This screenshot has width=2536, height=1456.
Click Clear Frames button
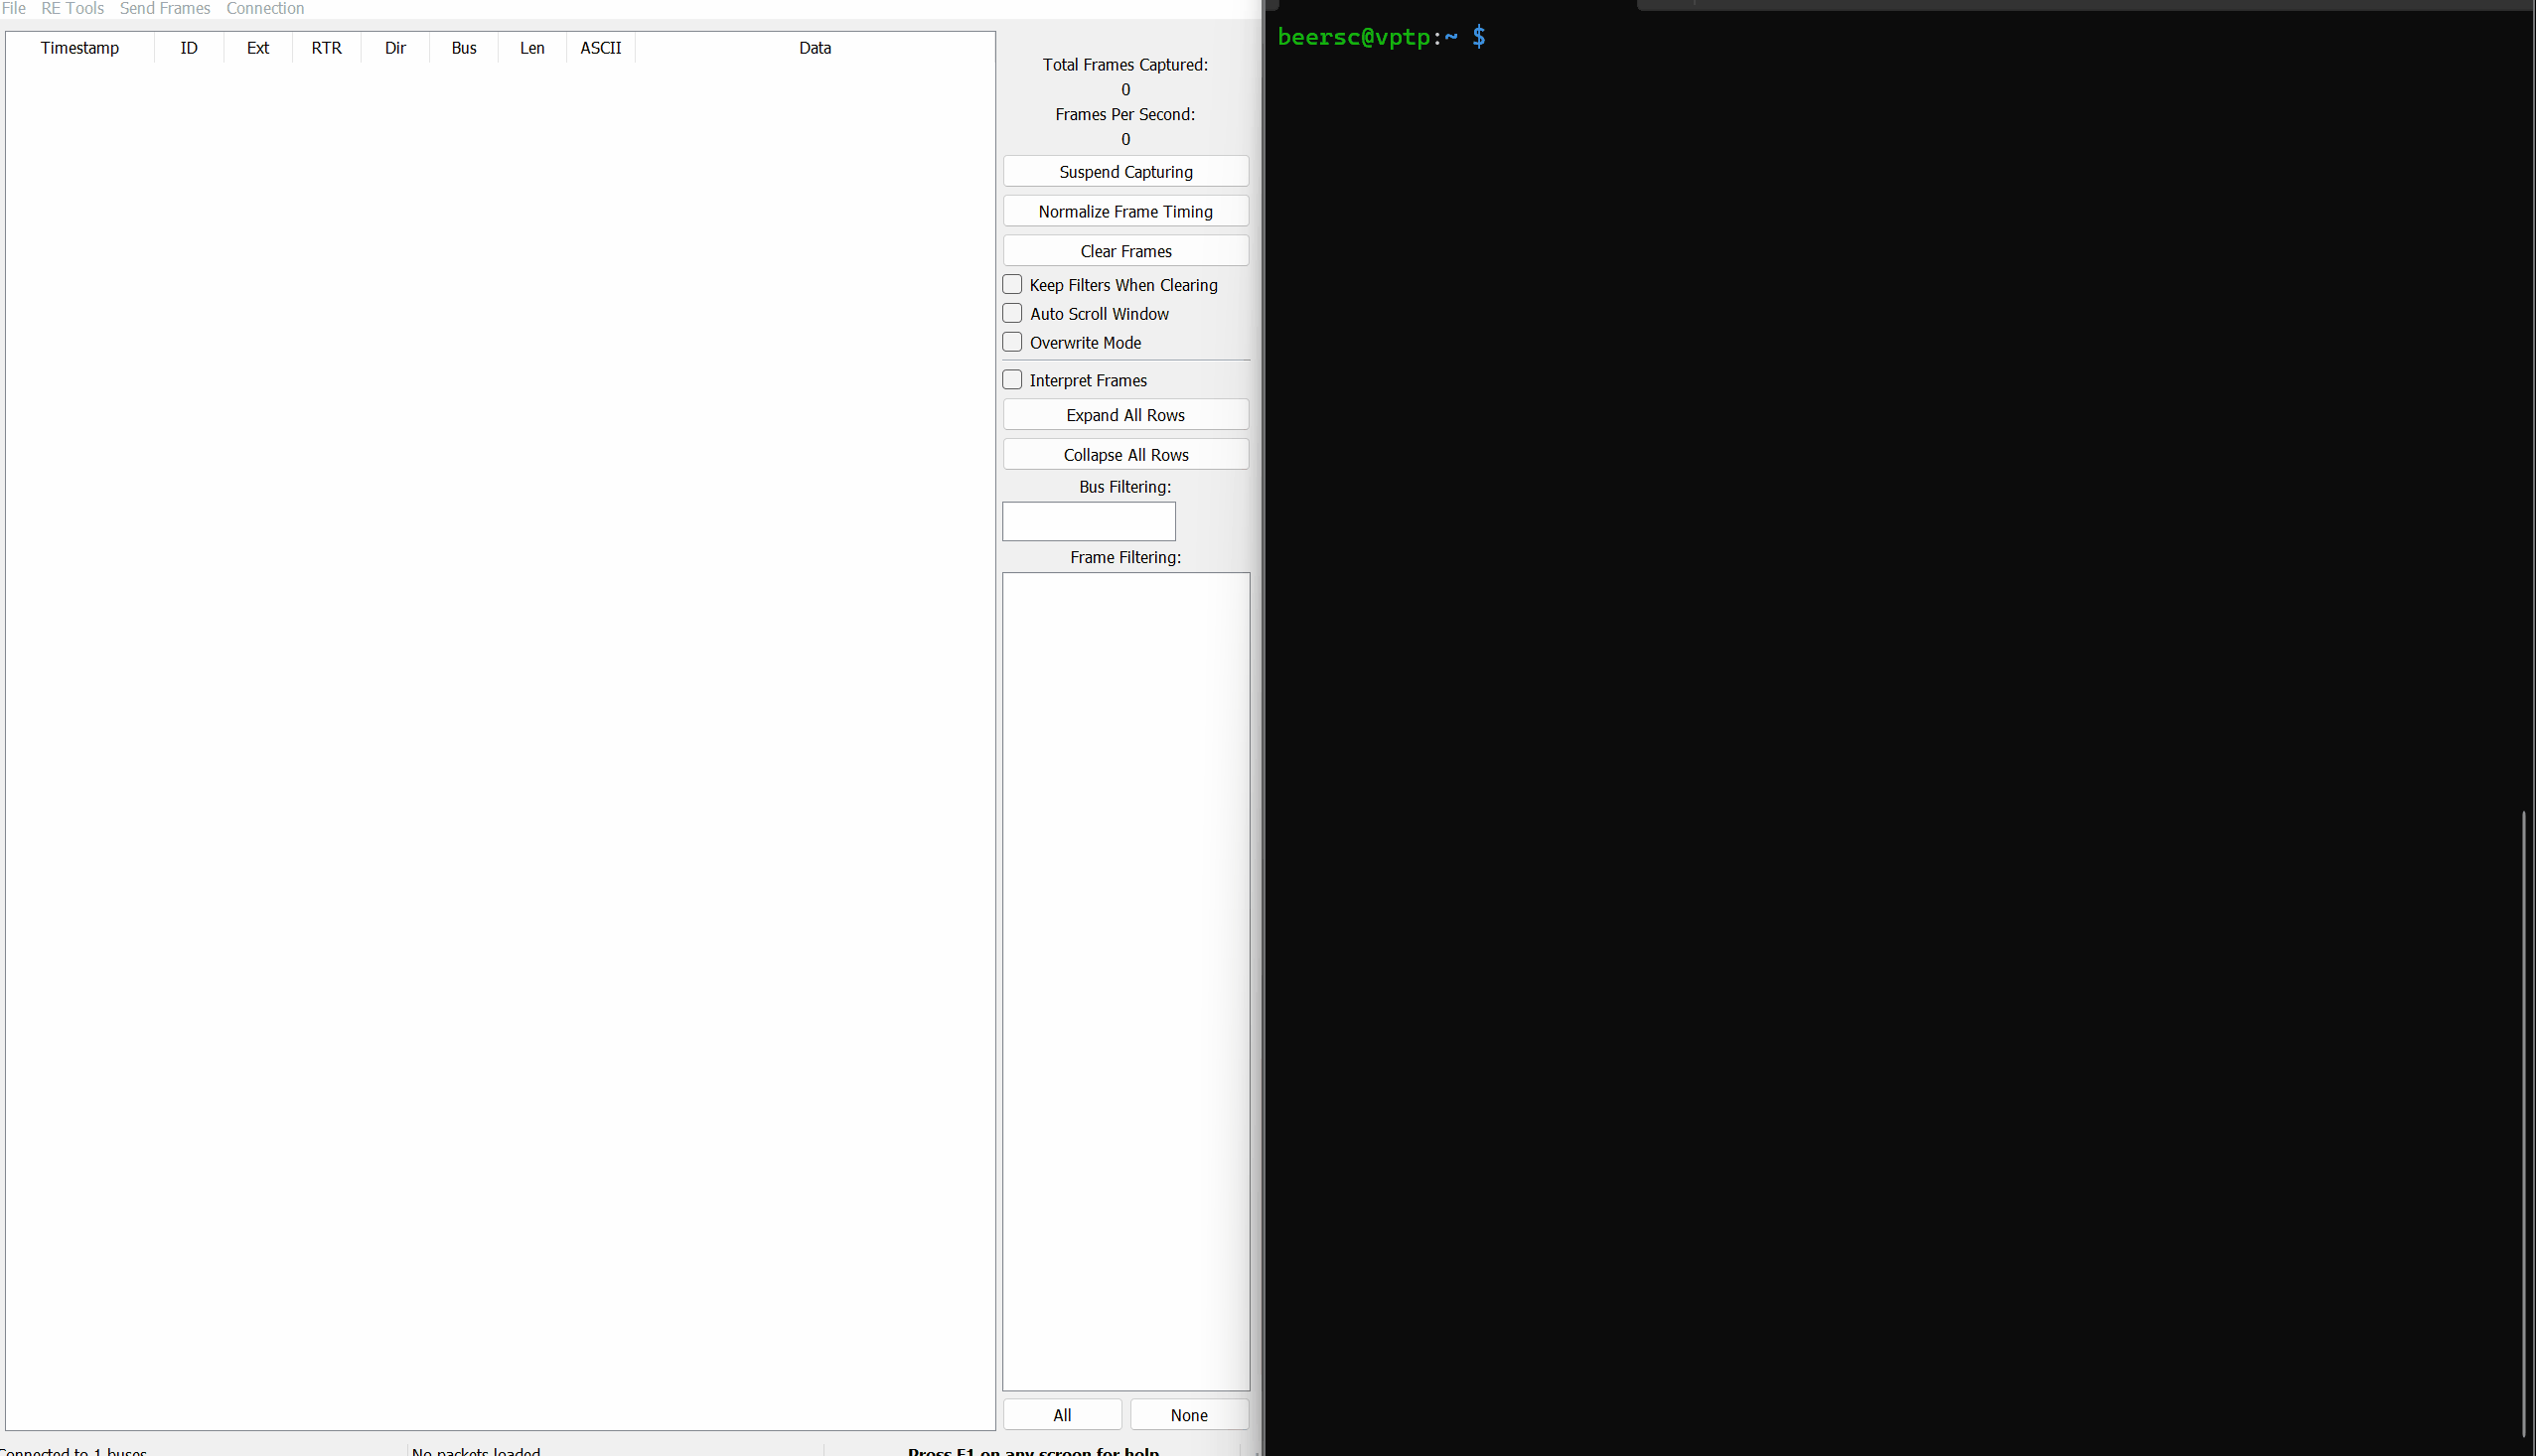pos(1125,251)
